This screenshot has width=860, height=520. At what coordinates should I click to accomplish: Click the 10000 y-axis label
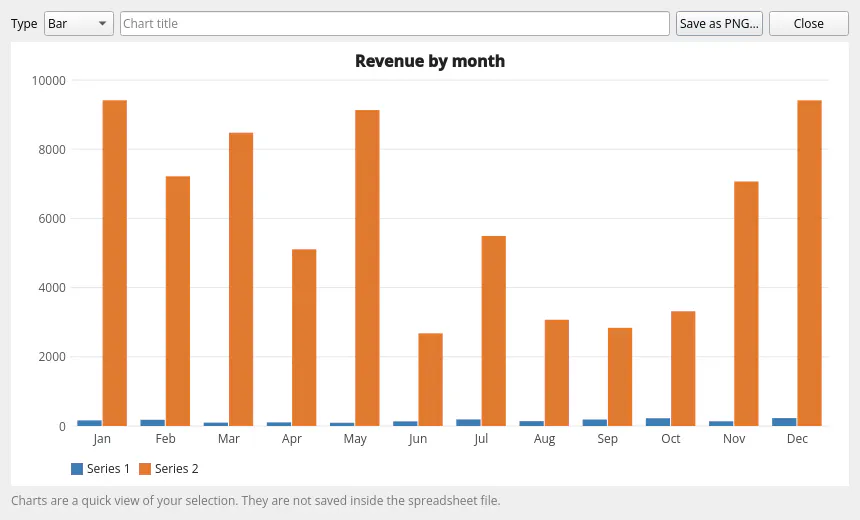[49, 81]
